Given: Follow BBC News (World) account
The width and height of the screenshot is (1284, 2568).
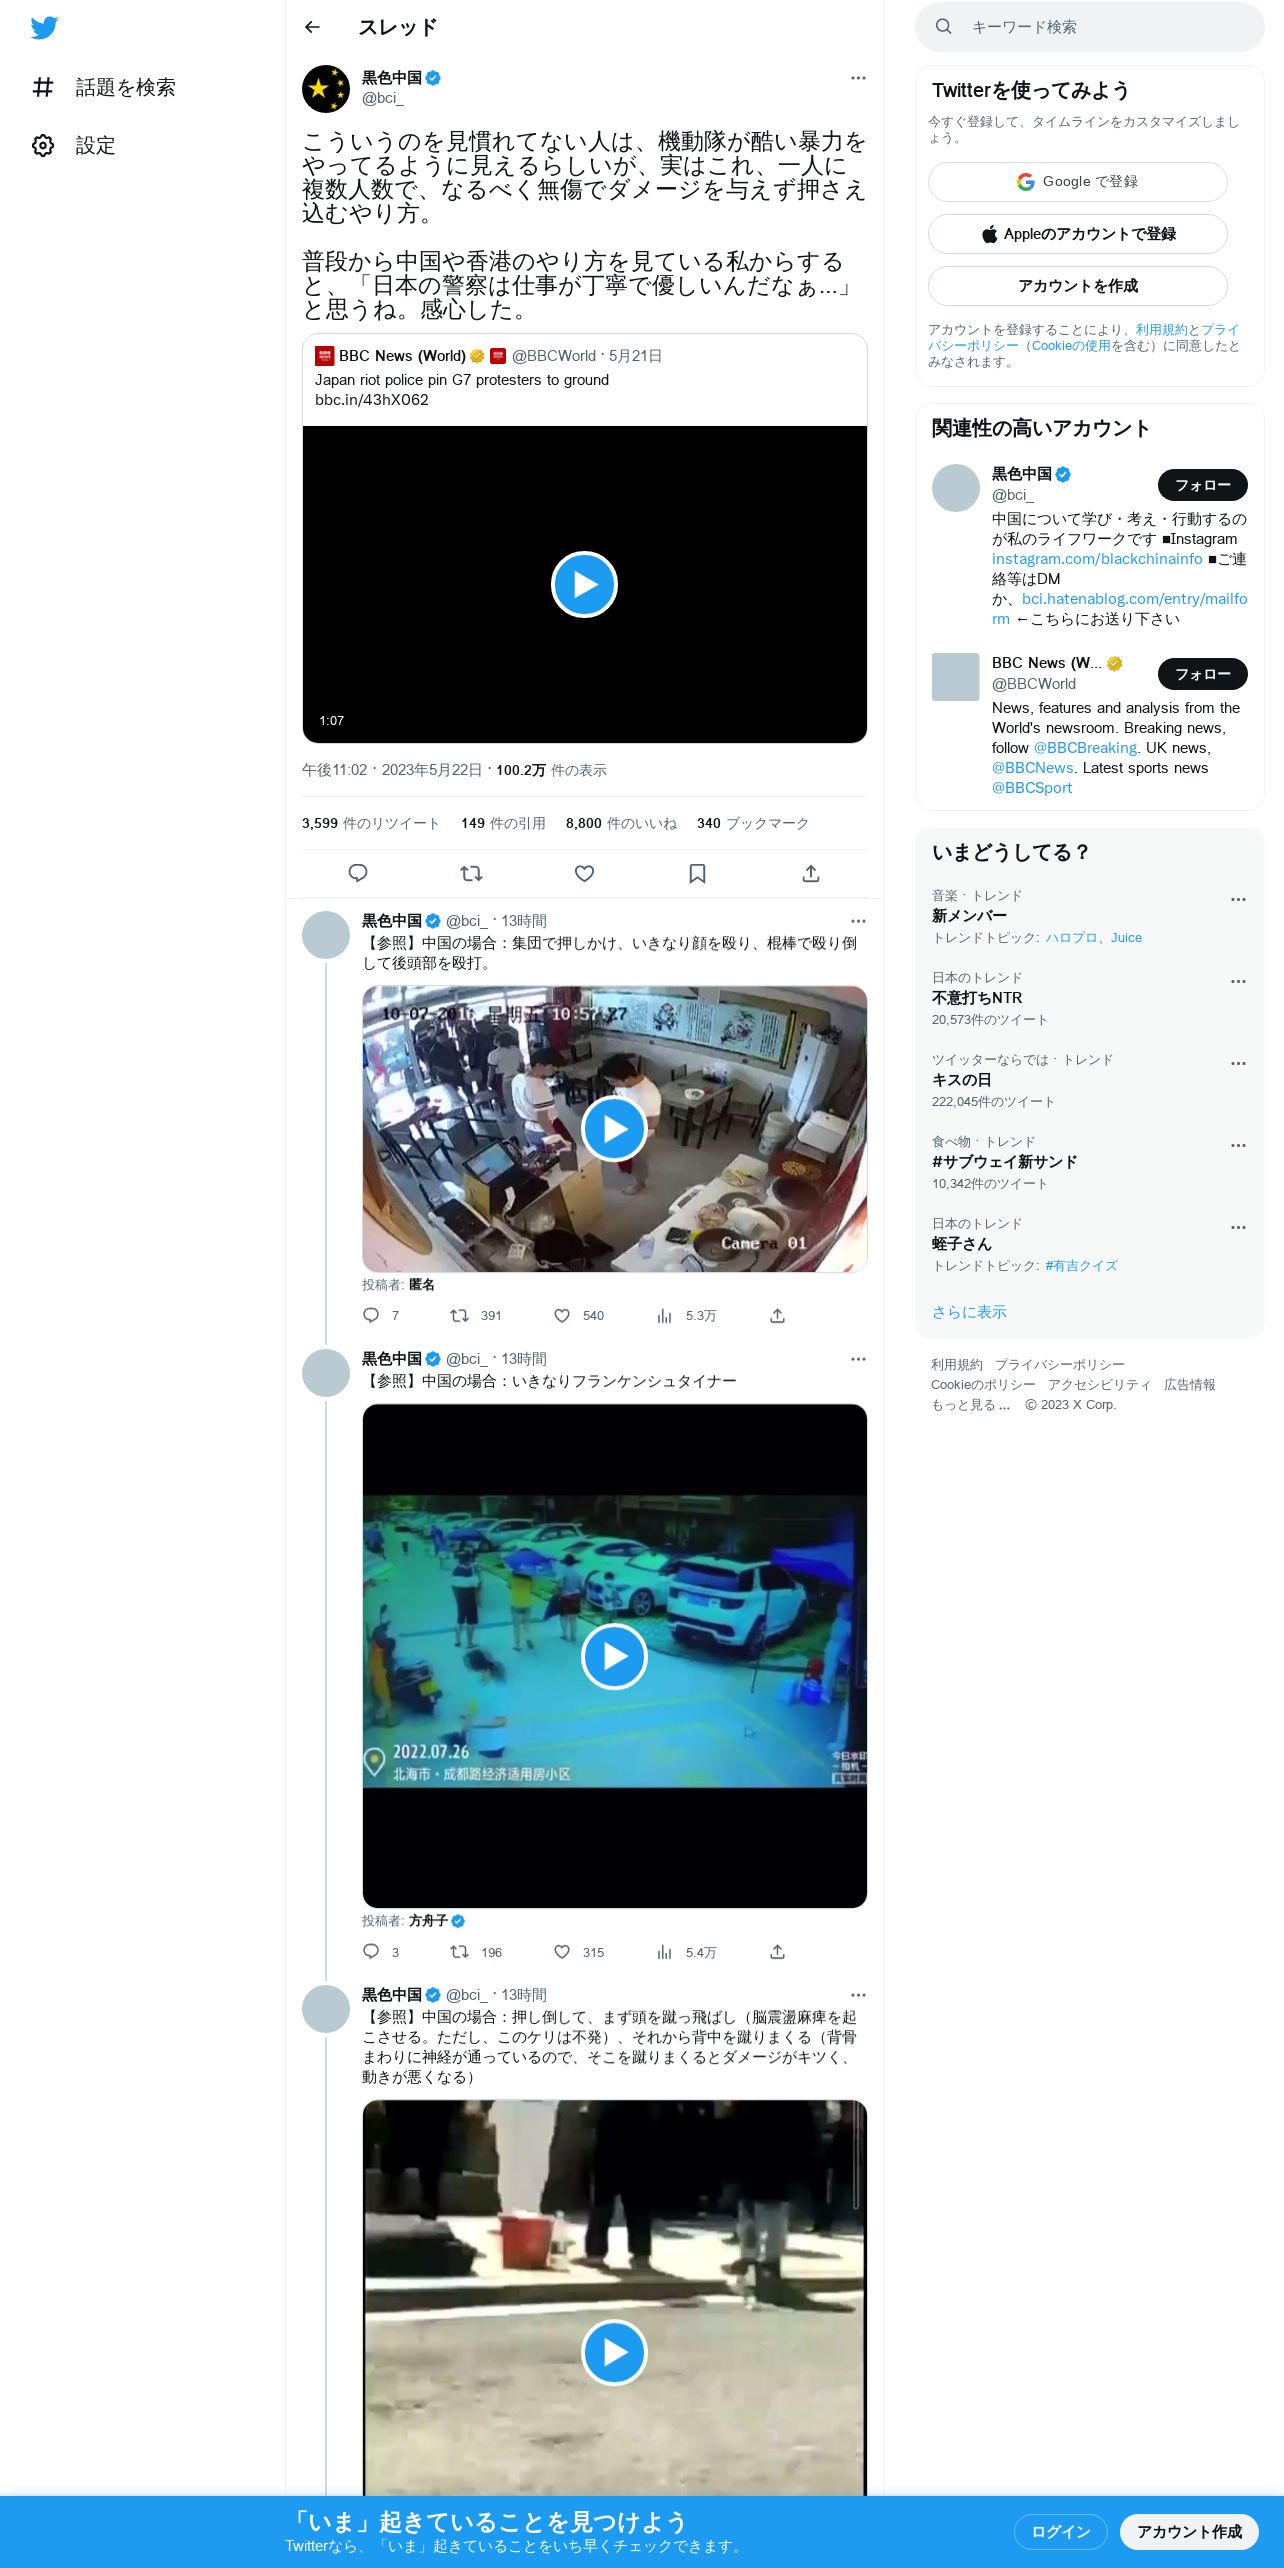Looking at the screenshot, I should (x=1202, y=674).
